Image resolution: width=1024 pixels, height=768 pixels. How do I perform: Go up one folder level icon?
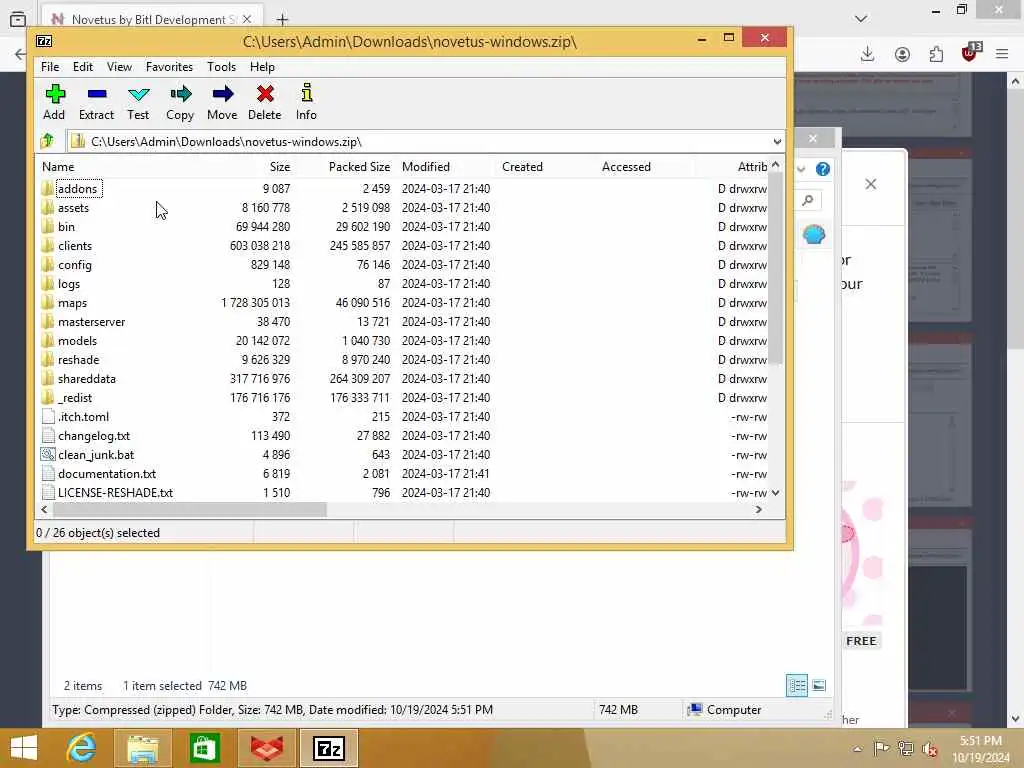[48, 141]
